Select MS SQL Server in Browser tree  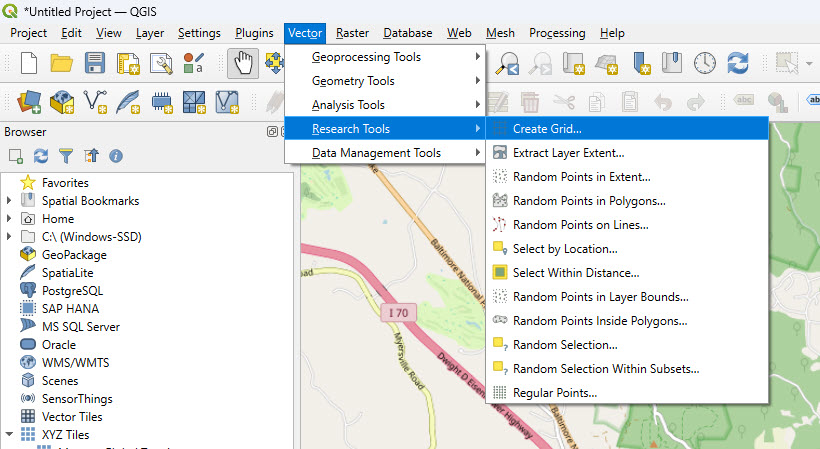point(81,327)
